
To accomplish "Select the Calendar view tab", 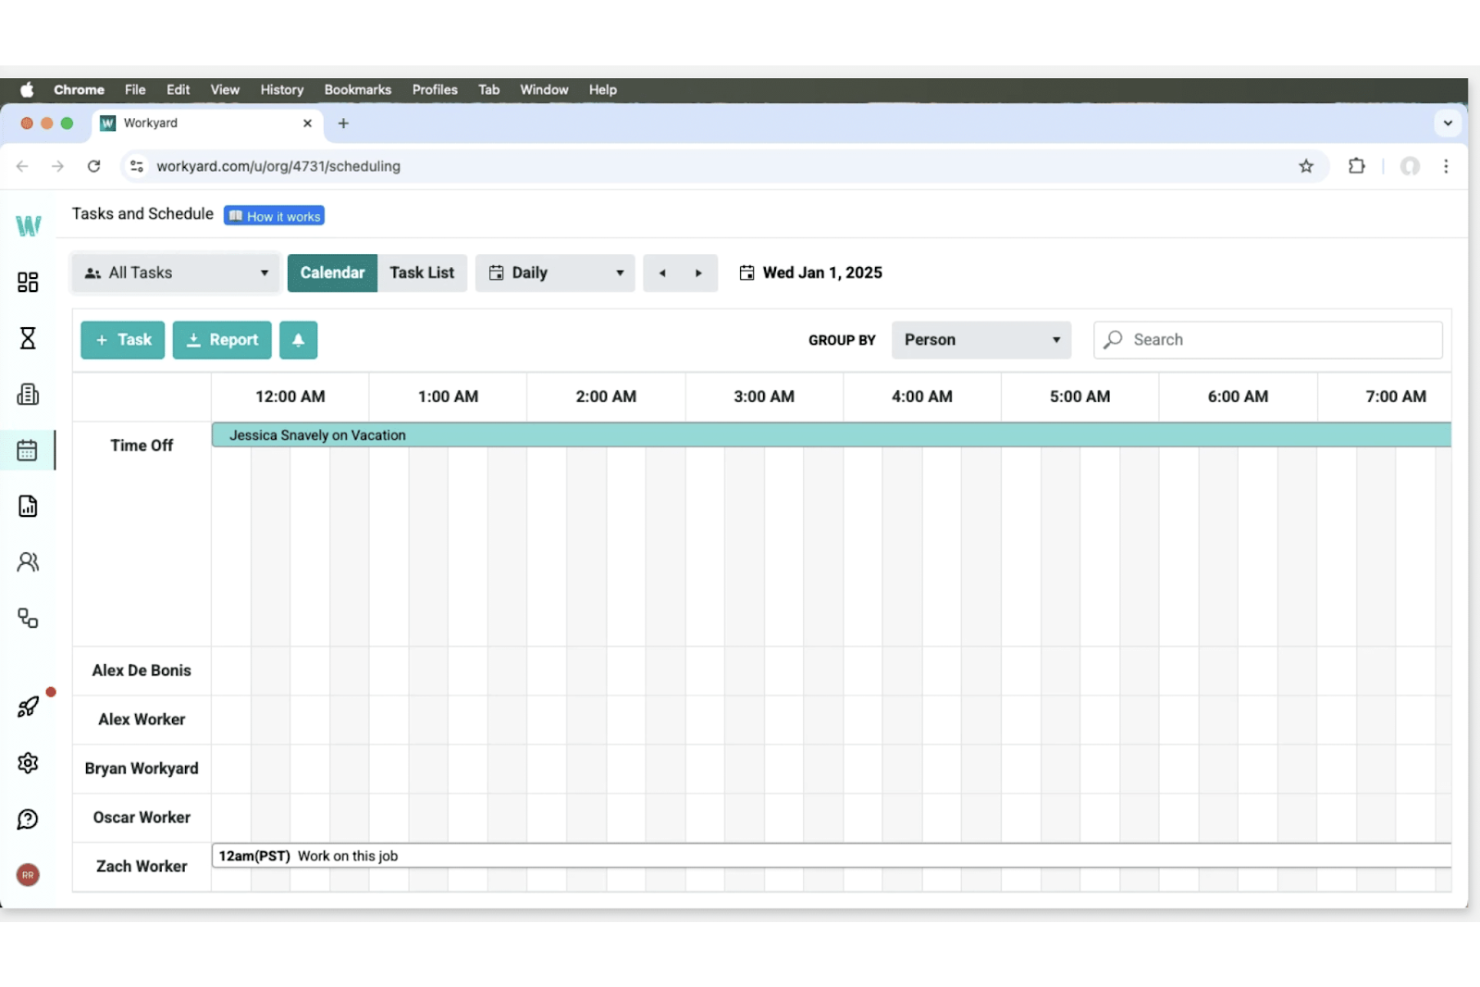I will pyautogui.click(x=332, y=272).
